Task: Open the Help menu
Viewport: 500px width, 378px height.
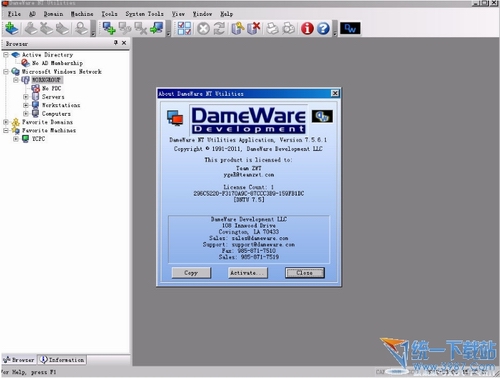Action: (226, 14)
